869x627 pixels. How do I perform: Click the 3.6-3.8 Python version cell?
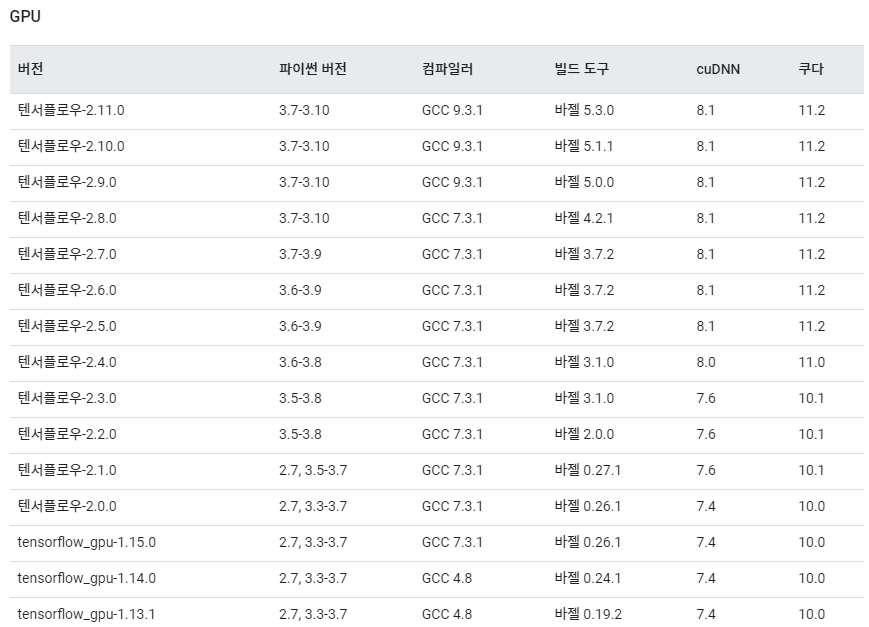coord(300,362)
